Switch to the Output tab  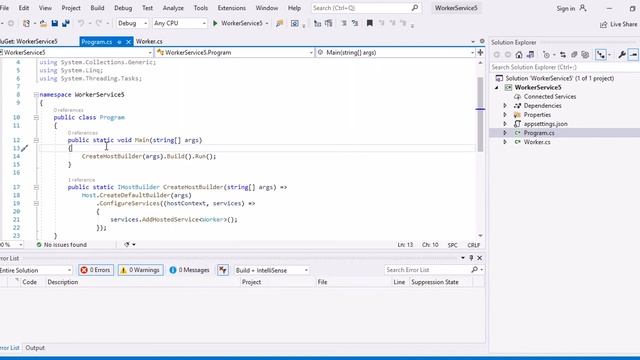click(35, 348)
